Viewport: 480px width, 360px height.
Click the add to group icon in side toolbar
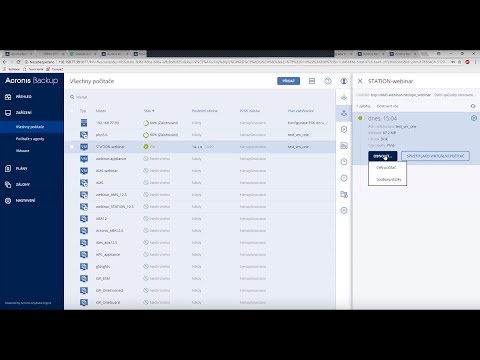click(344, 194)
